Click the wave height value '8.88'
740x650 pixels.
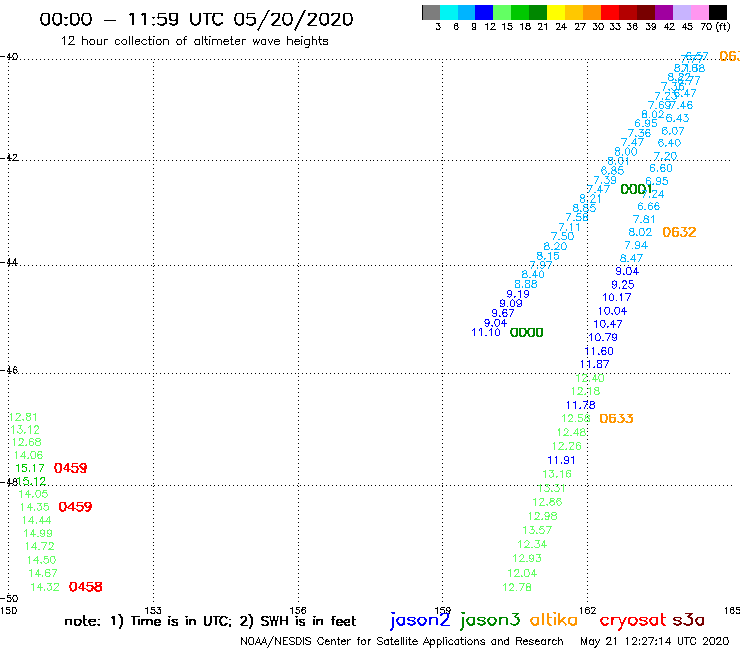[x=526, y=284]
